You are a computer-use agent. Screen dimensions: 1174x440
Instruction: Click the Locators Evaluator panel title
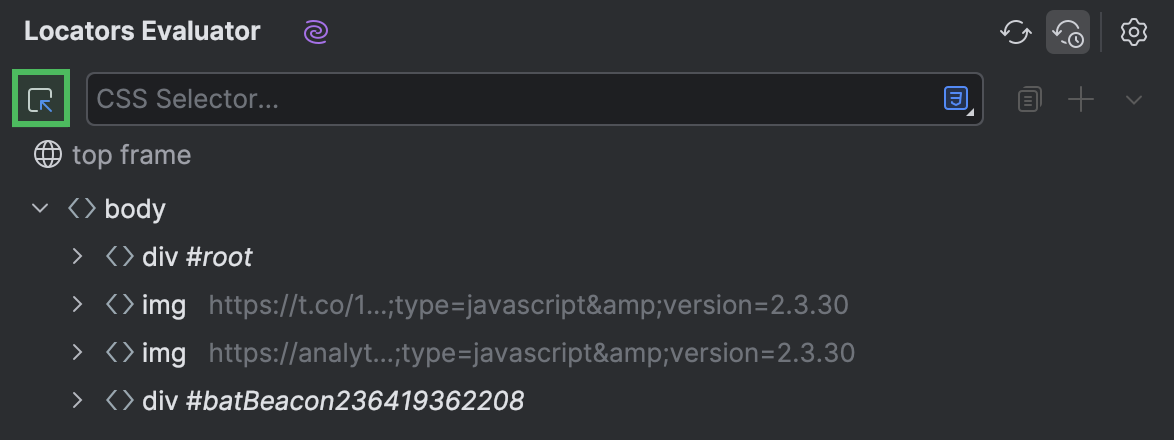[x=142, y=32]
